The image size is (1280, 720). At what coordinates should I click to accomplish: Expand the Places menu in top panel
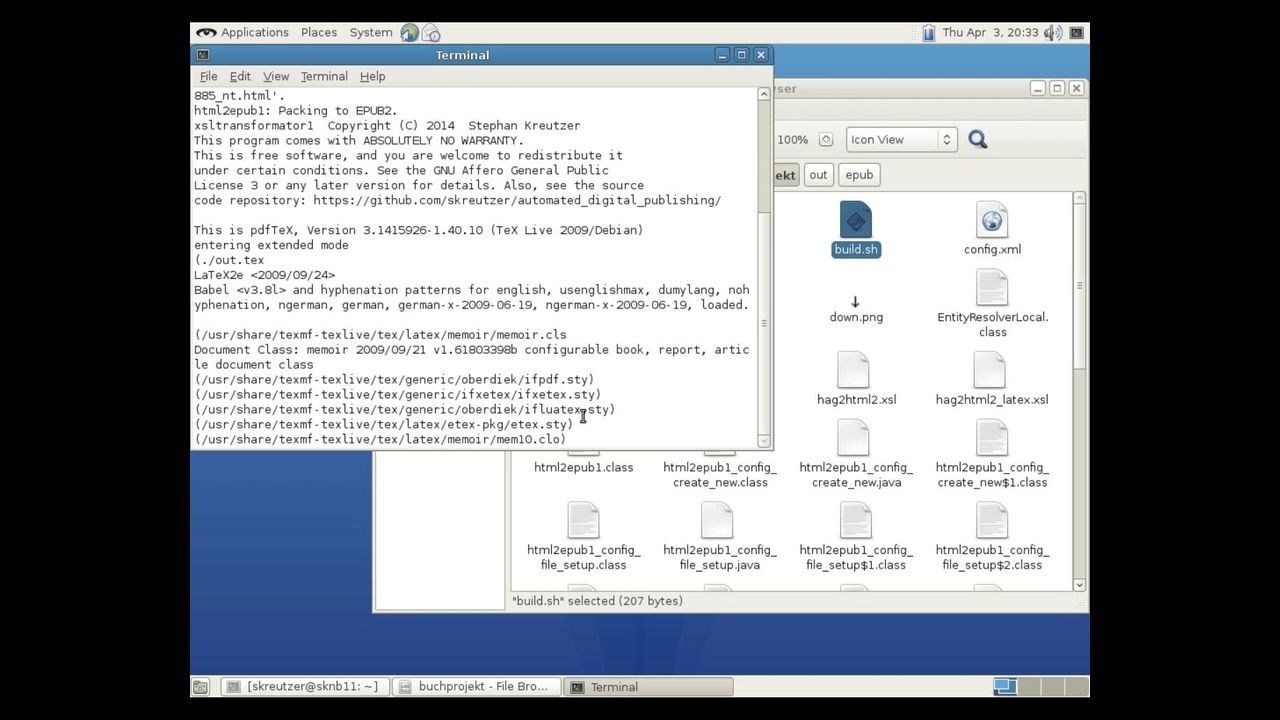point(319,33)
